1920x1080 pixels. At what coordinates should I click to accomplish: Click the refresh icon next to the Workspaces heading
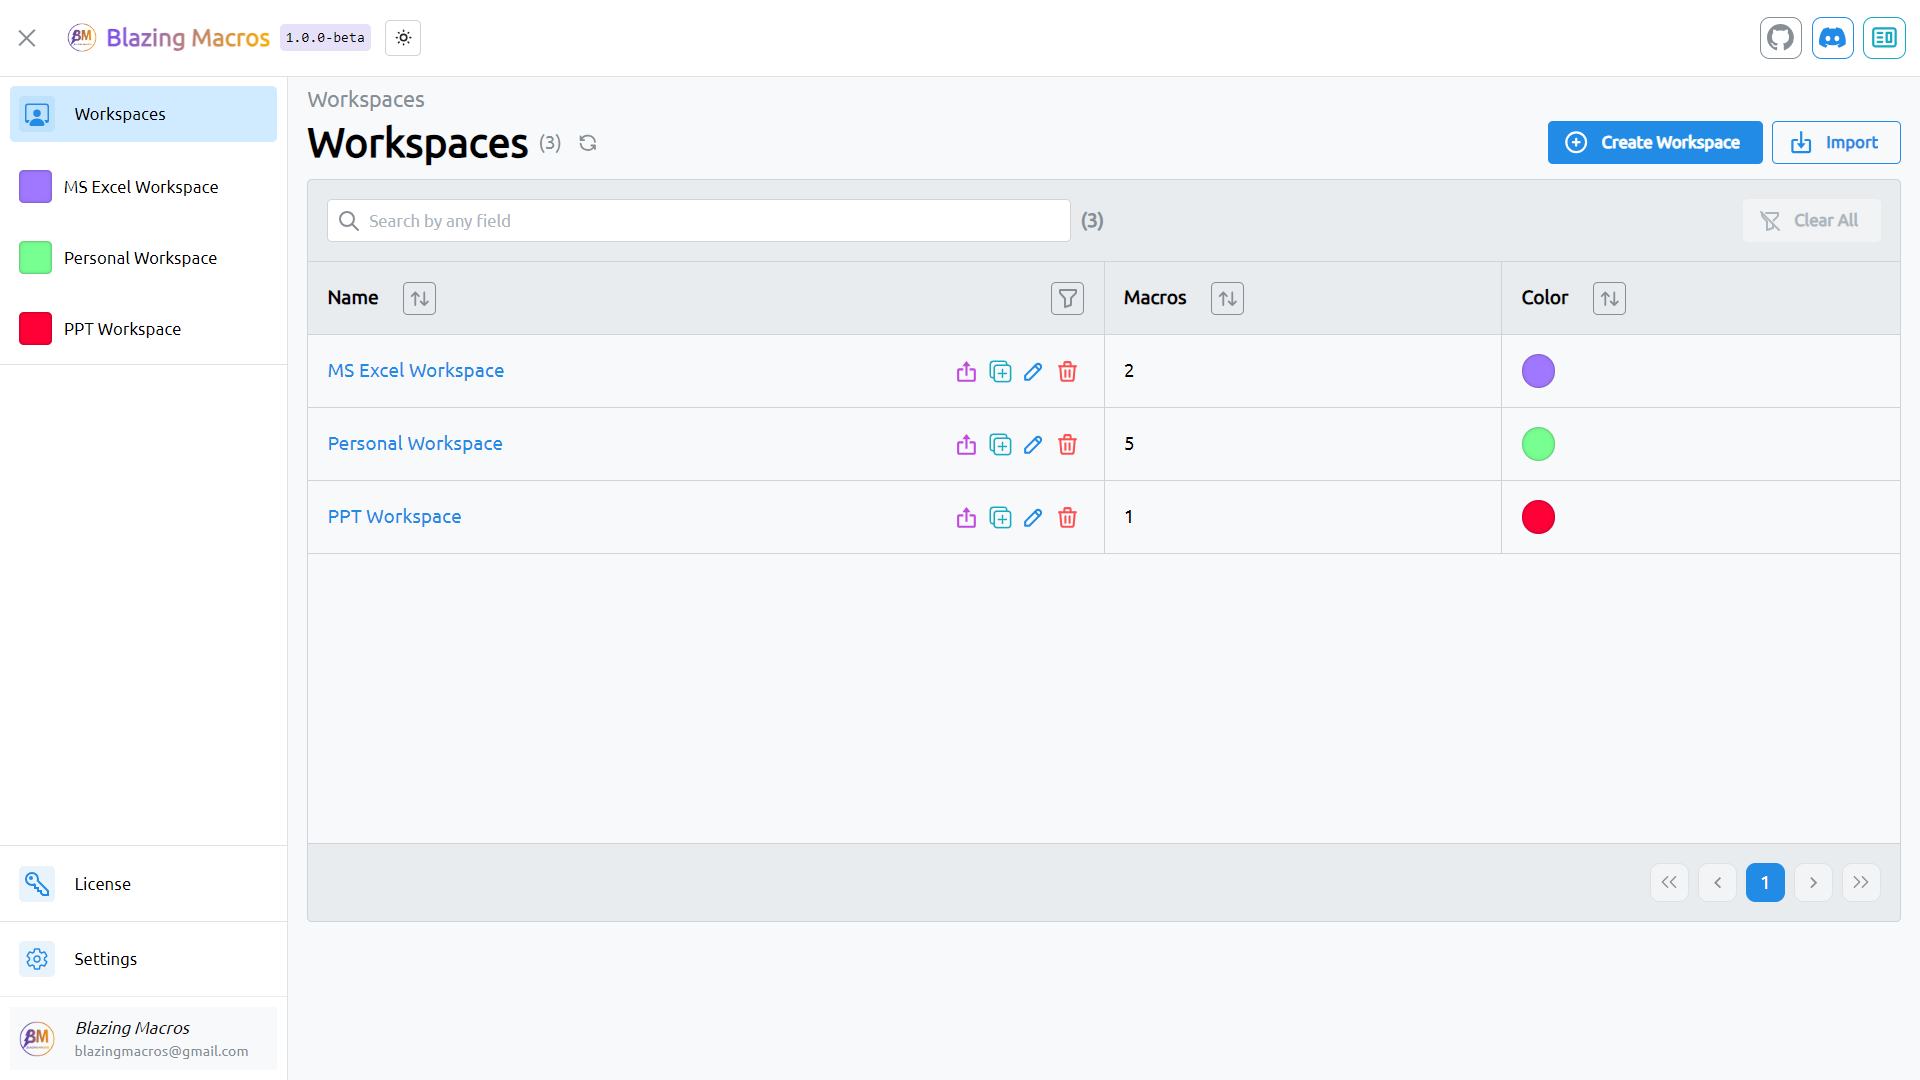tap(588, 143)
